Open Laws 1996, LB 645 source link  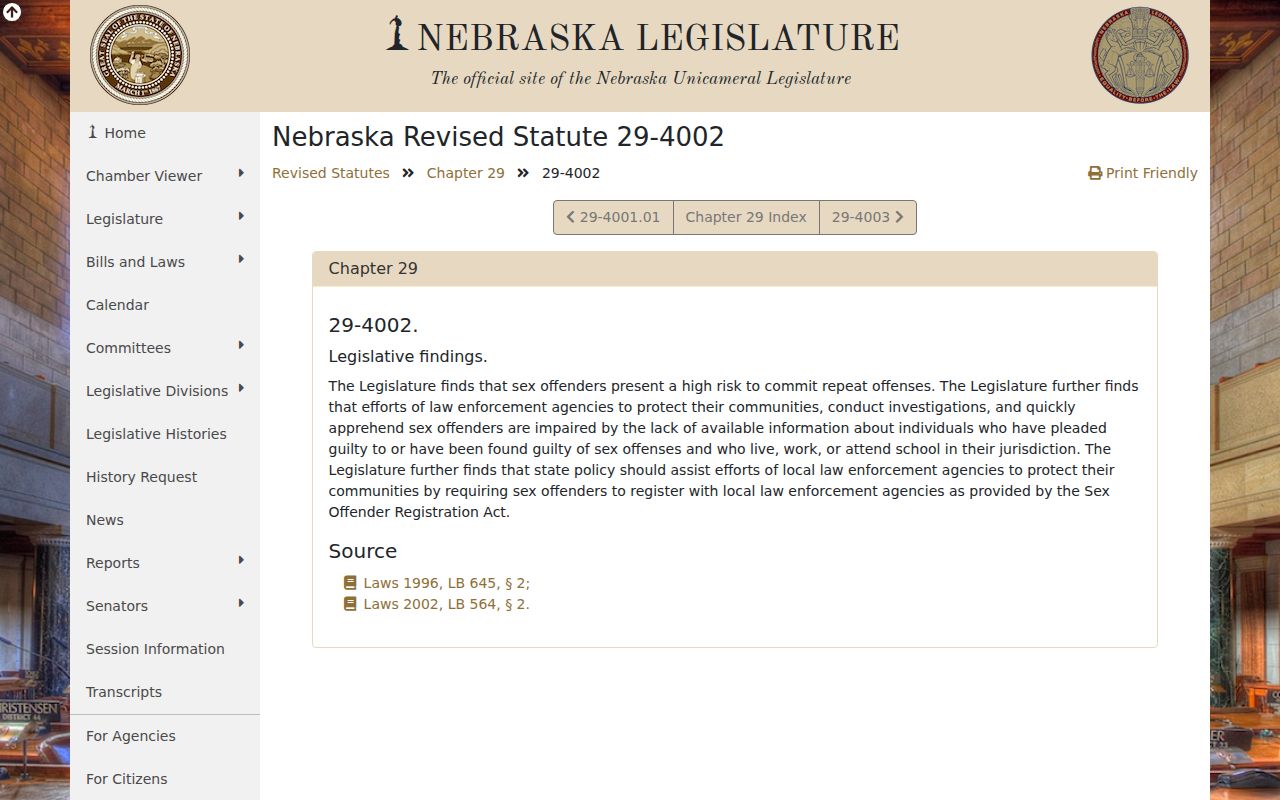(446, 583)
